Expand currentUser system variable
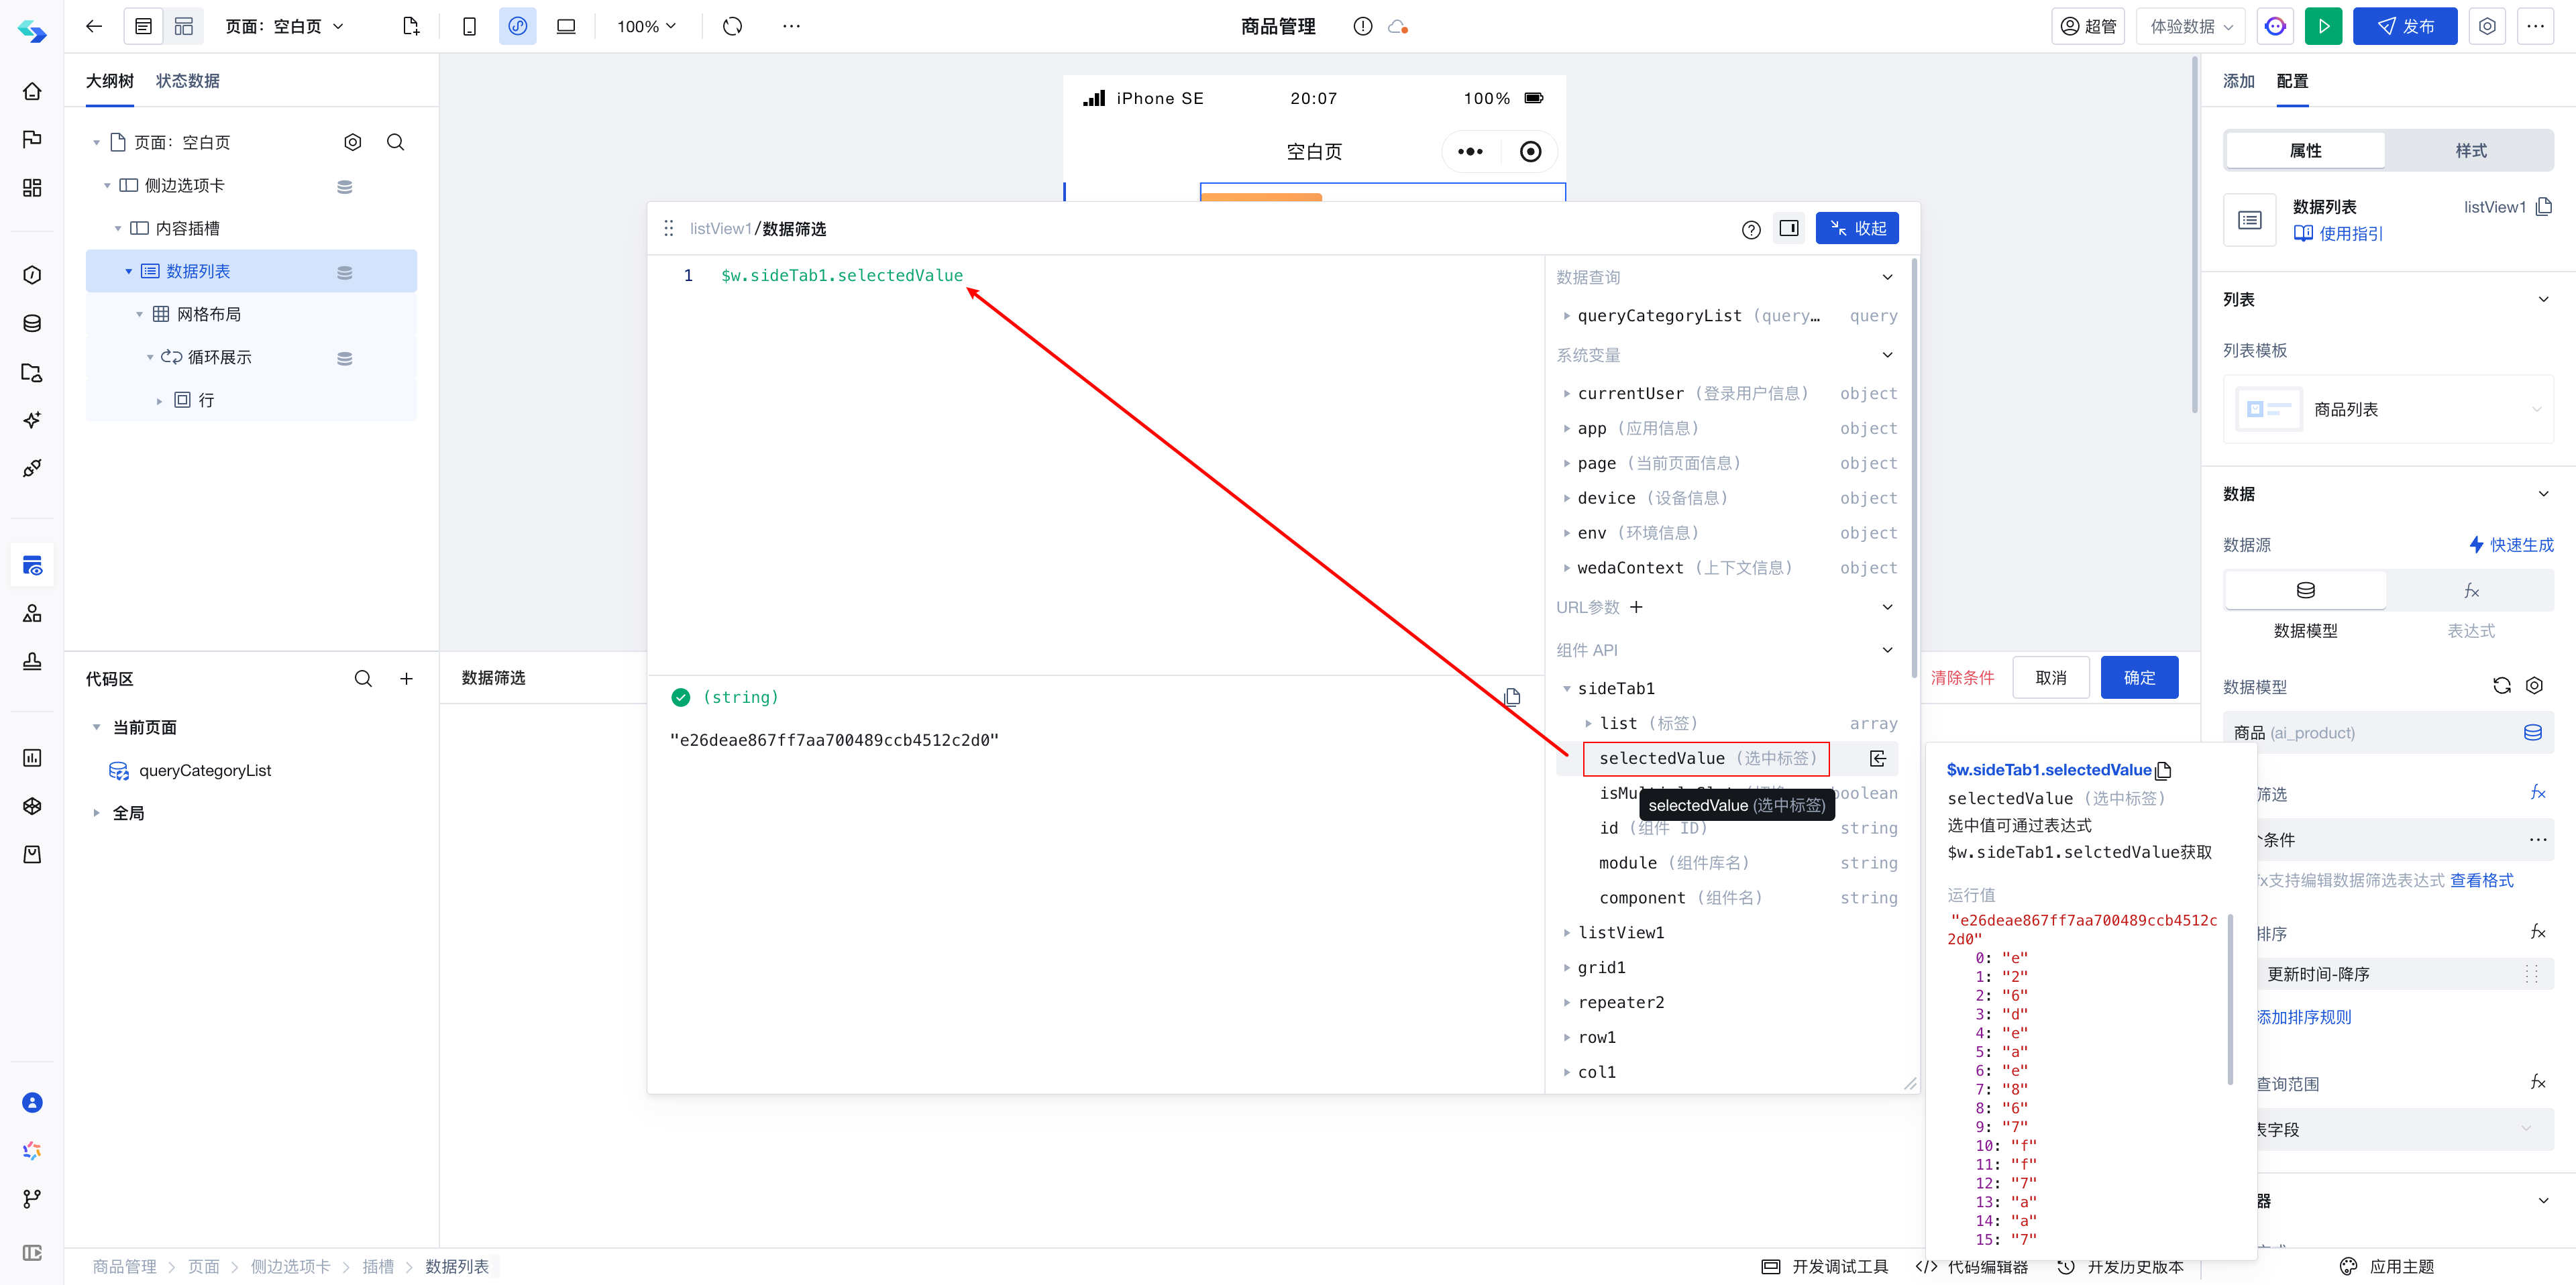 1566,394
